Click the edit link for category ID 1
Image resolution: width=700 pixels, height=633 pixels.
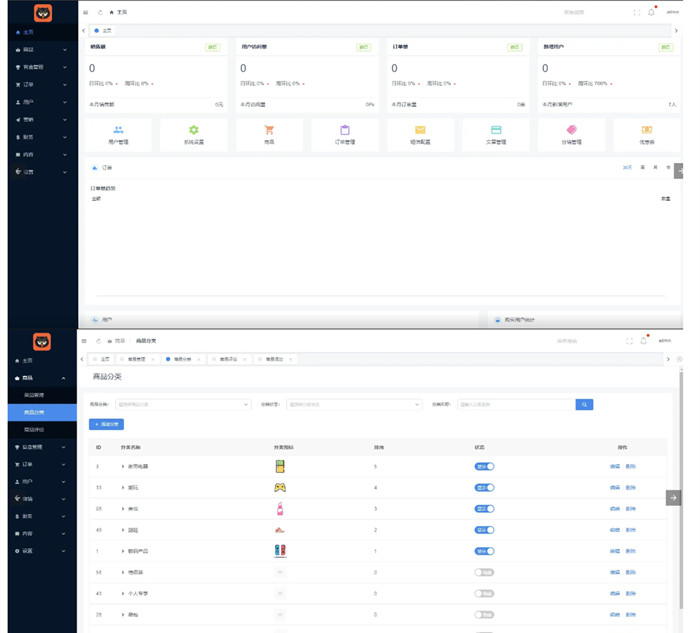coord(614,551)
